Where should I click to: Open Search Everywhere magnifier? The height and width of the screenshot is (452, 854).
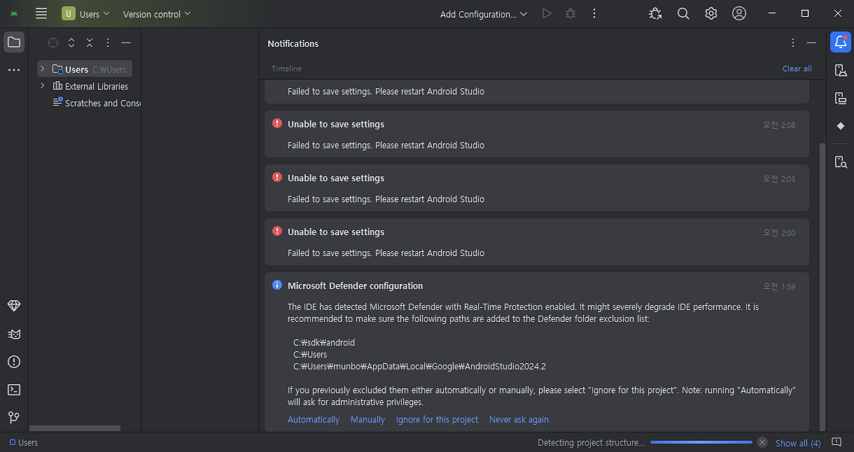coord(683,14)
